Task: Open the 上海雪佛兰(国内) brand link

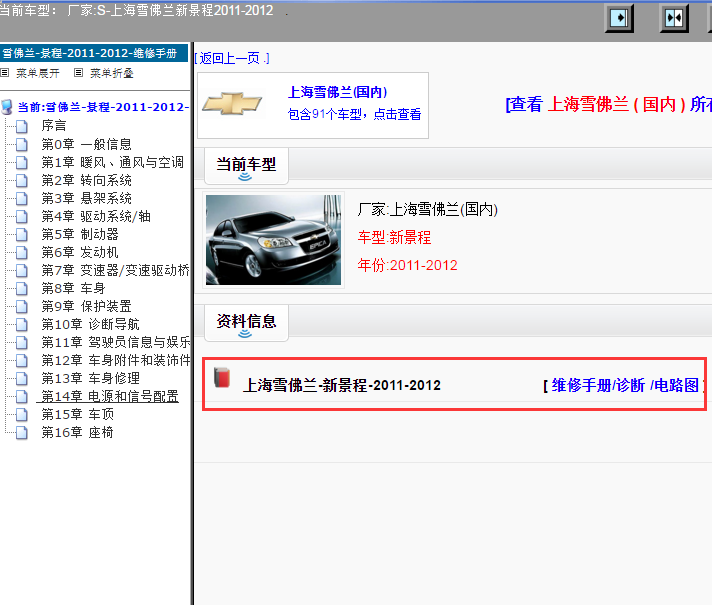Action: coord(337,92)
